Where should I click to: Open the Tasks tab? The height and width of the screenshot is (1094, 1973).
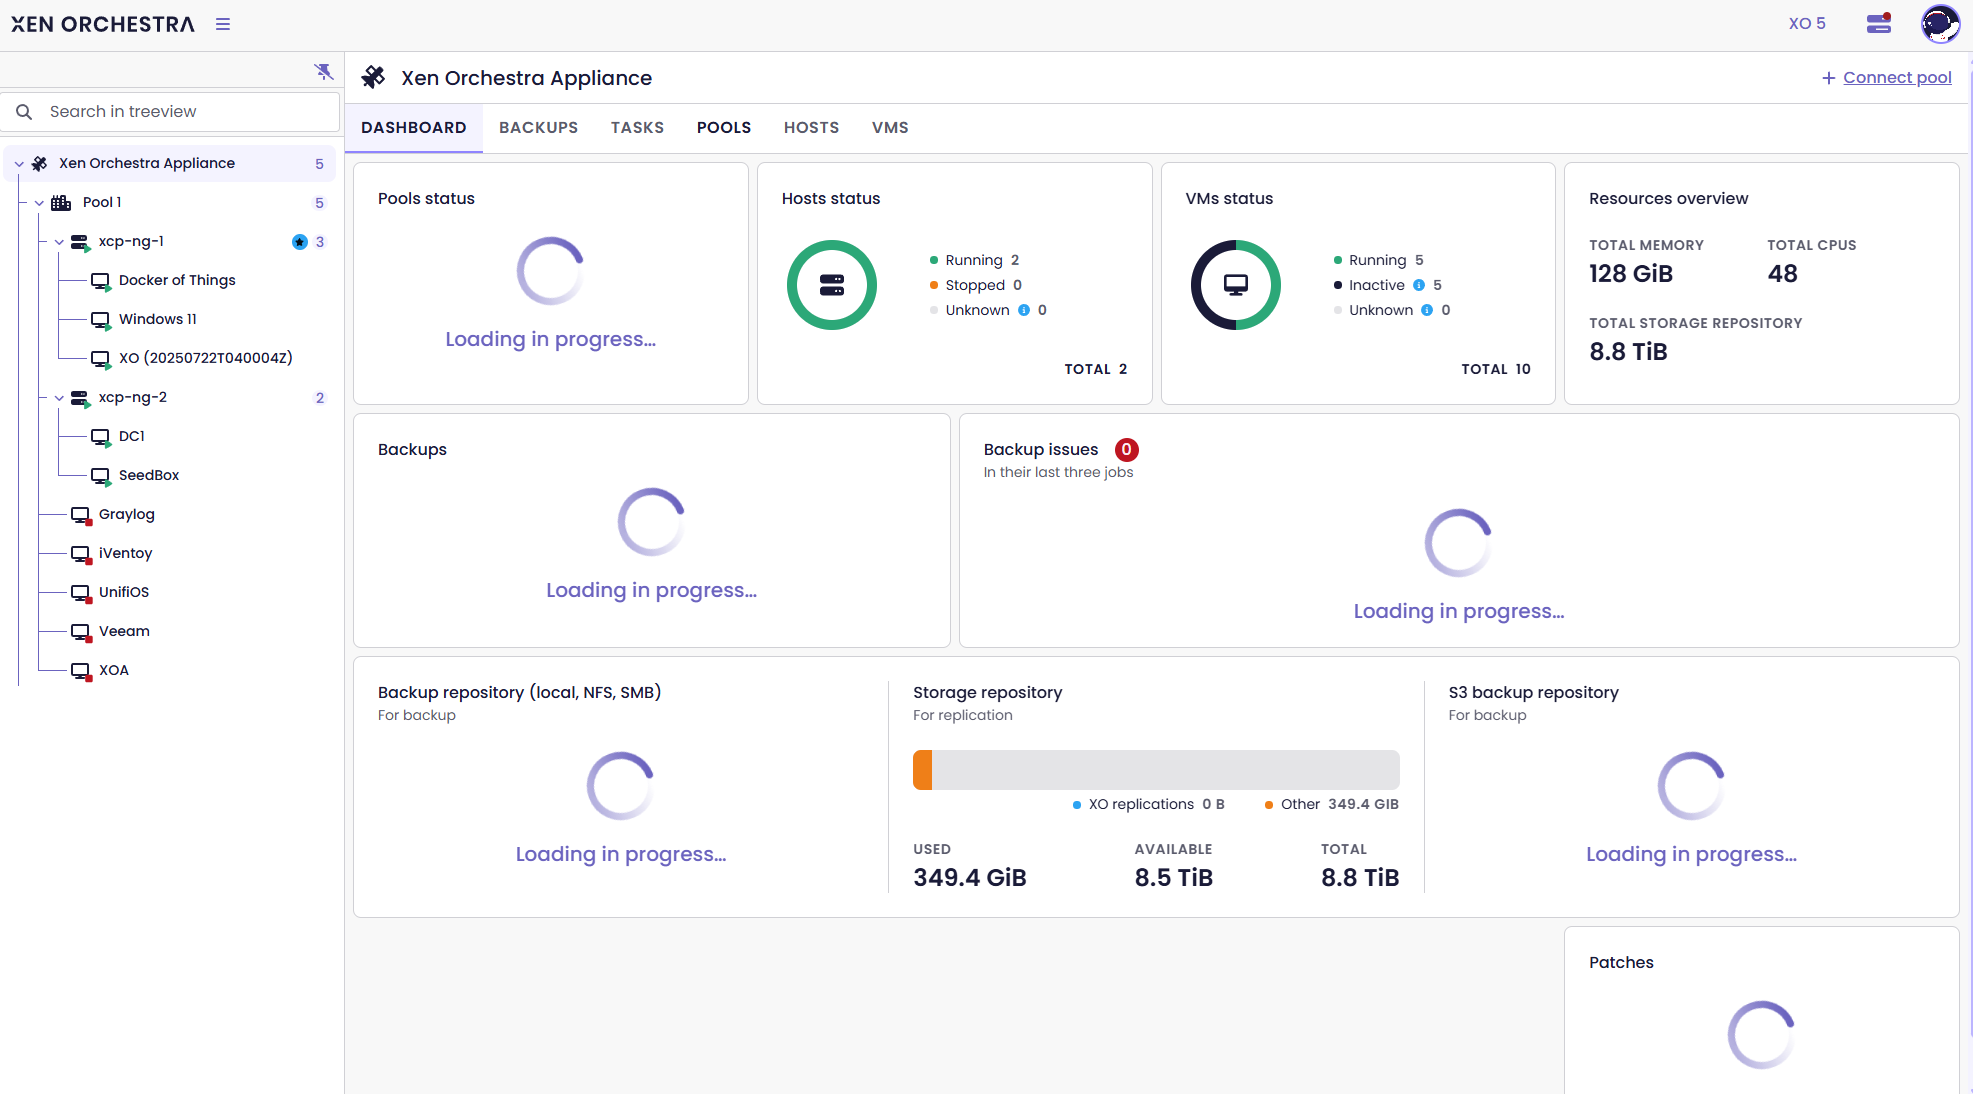tap(637, 128)
